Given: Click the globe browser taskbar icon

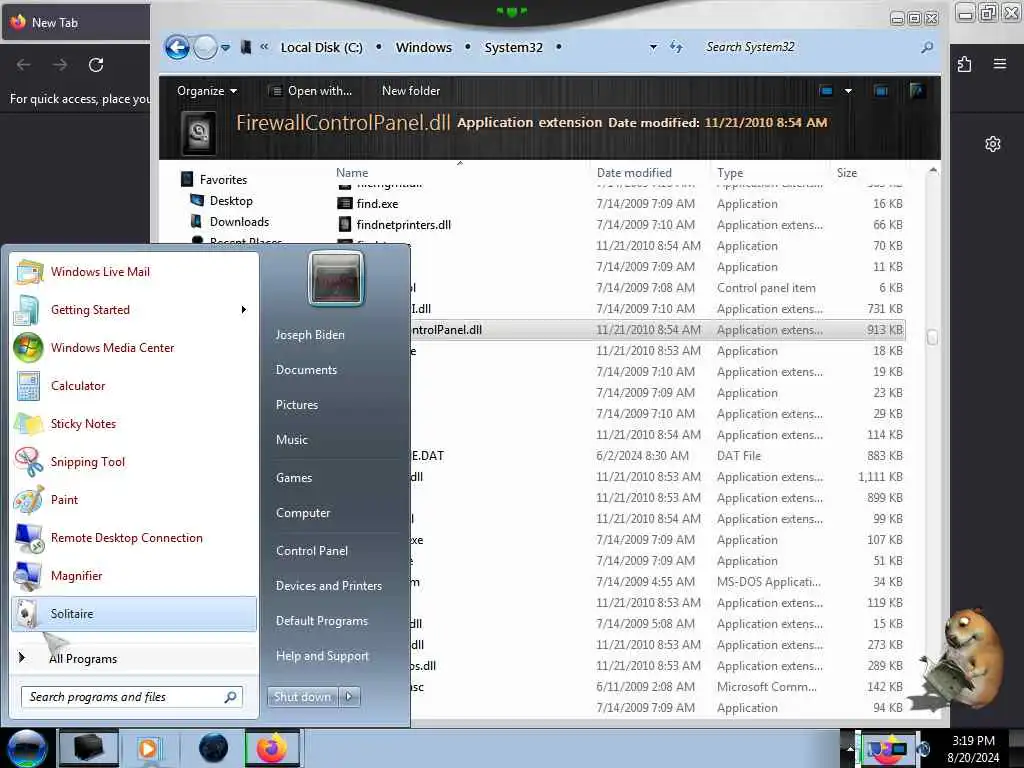Looking at the screenshot, I should click(x=213, y=748).
